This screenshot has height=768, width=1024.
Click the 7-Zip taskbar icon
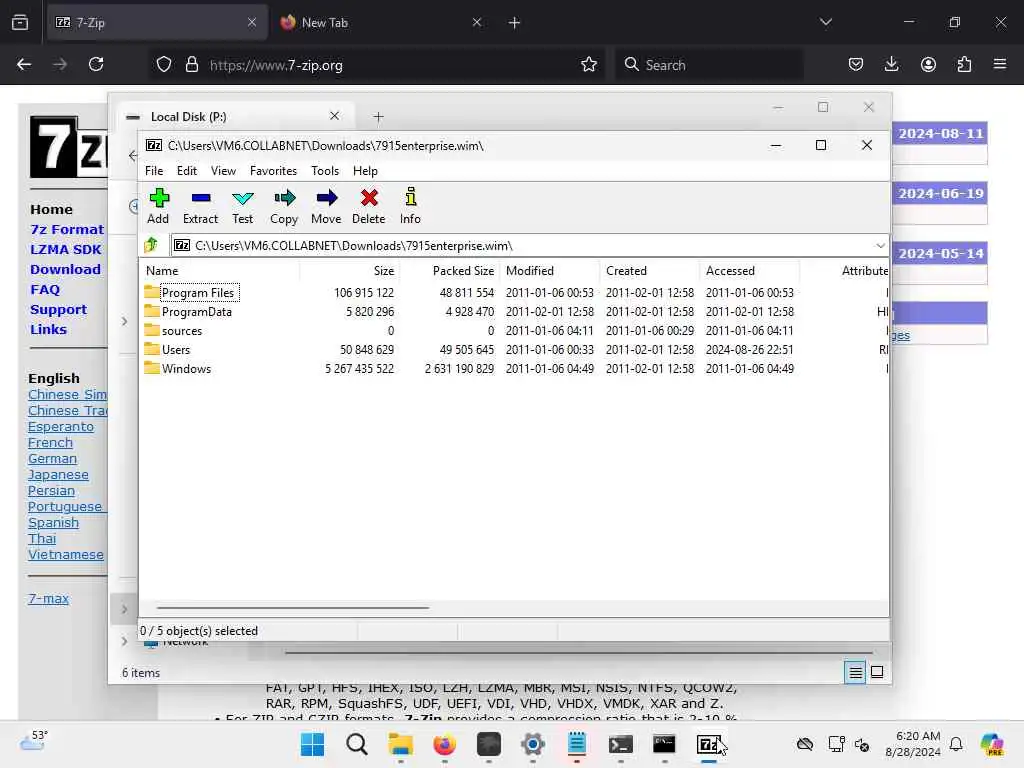click(709, 744)
